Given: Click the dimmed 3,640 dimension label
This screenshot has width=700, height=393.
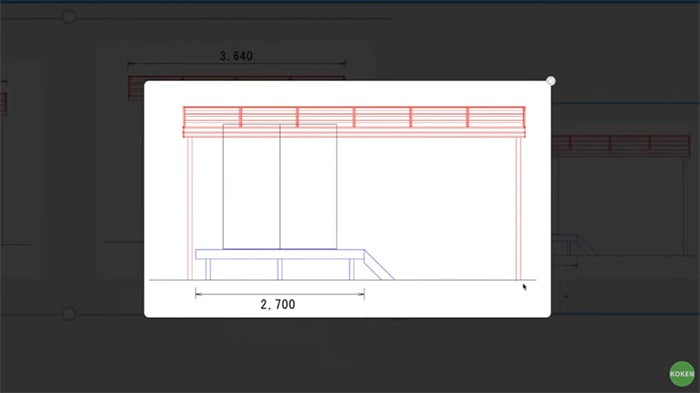Looking at the screenshot, I should pyautogui.click(x=236, y=56).
